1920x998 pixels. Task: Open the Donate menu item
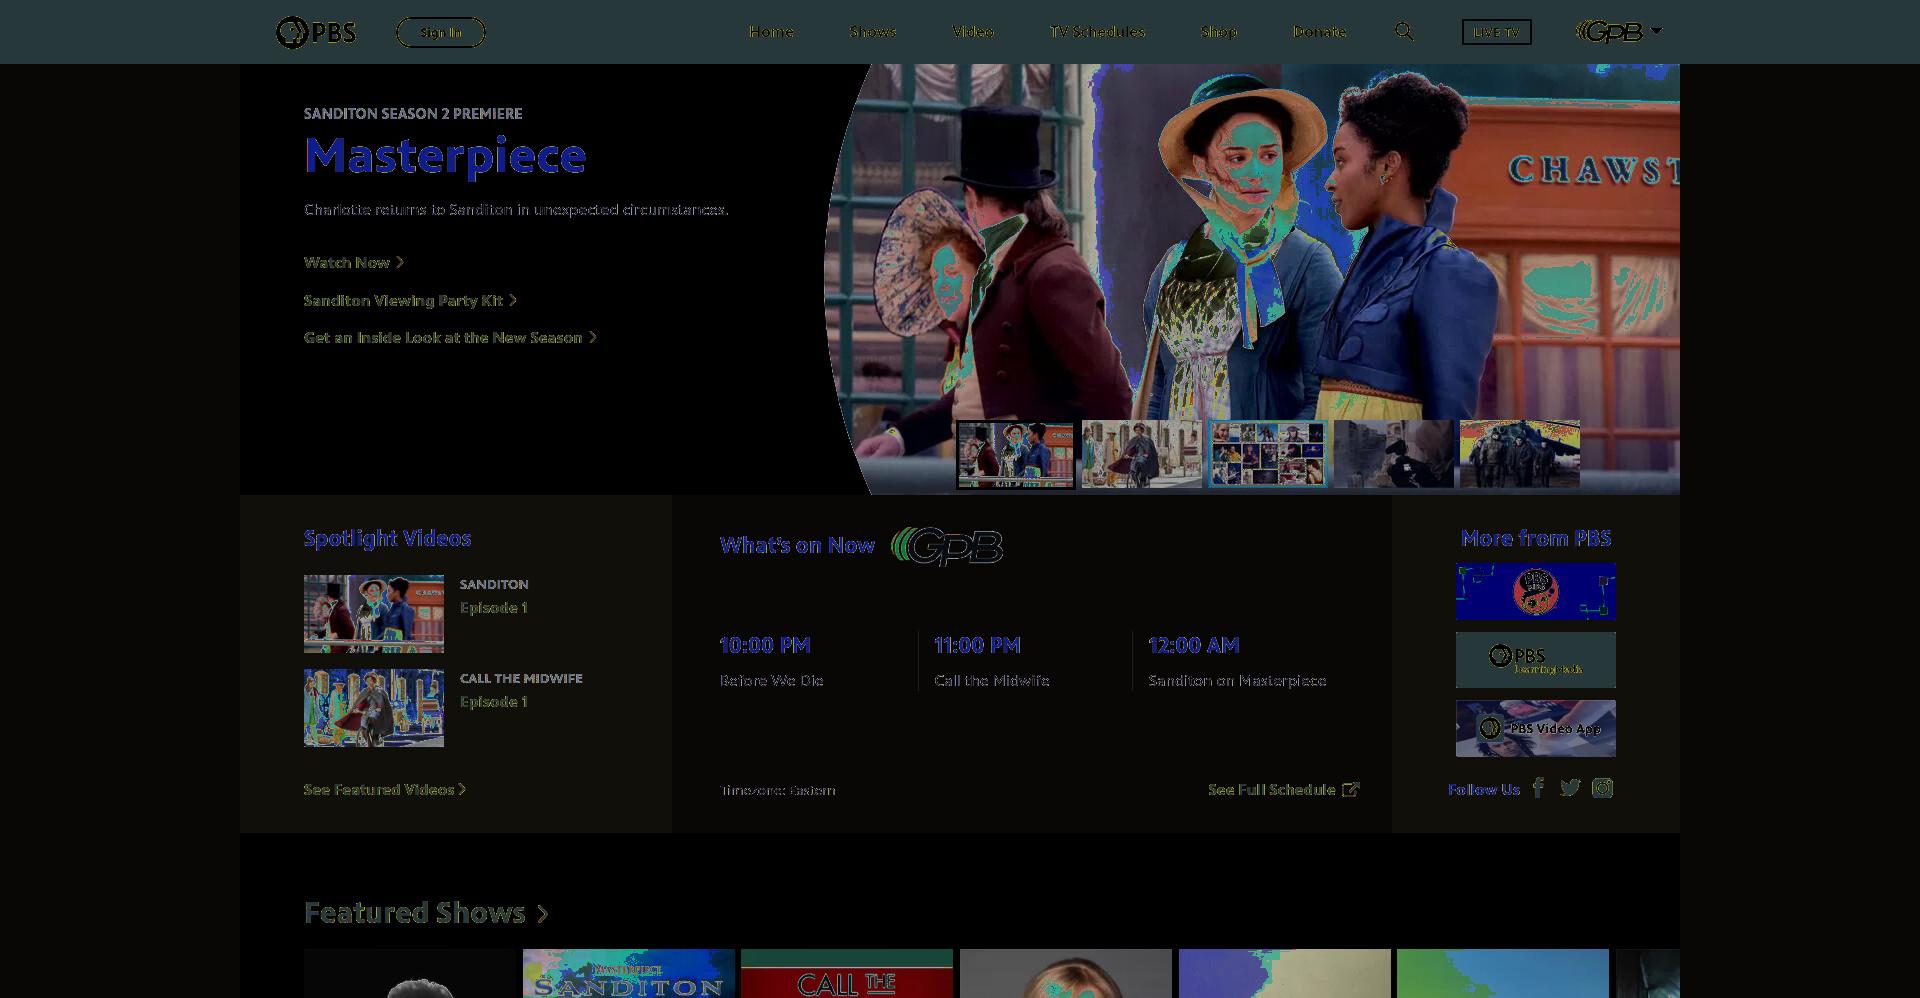(x=1319, y=32)
